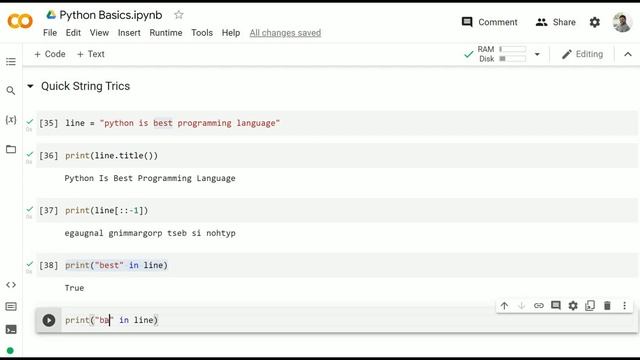Open the find and replace sidebar icon
Viewport: 640px width, 360px height.
click(11, 91)
